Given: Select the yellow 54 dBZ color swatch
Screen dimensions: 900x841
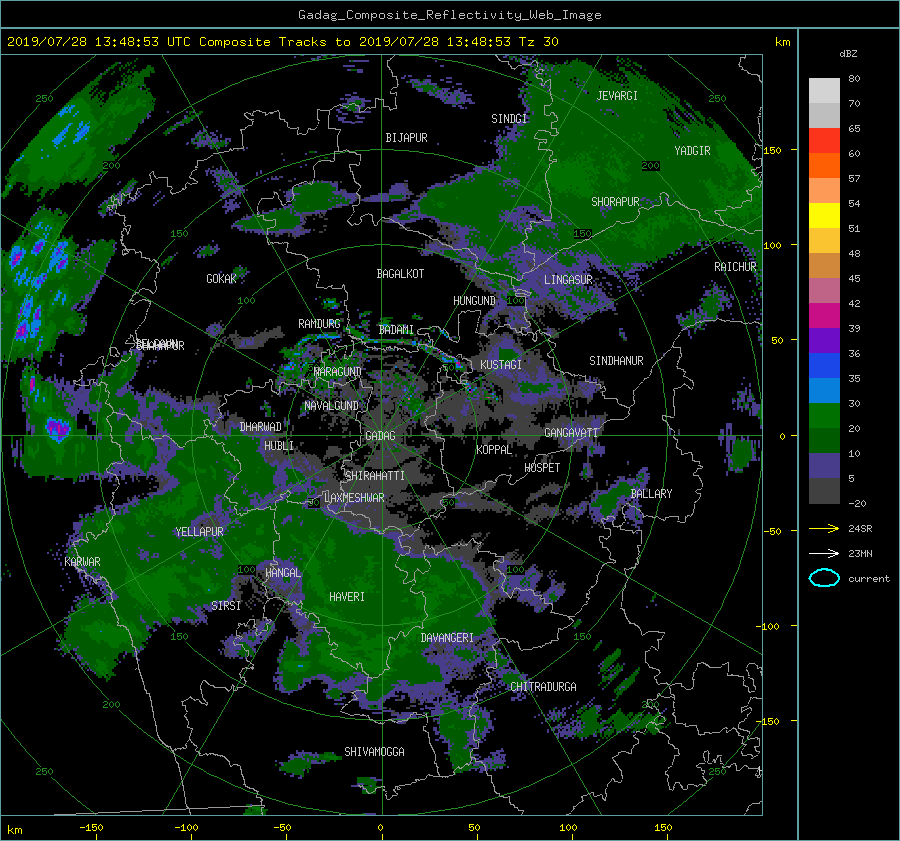Looking at the screenshot, I should (x=824, y=215).
